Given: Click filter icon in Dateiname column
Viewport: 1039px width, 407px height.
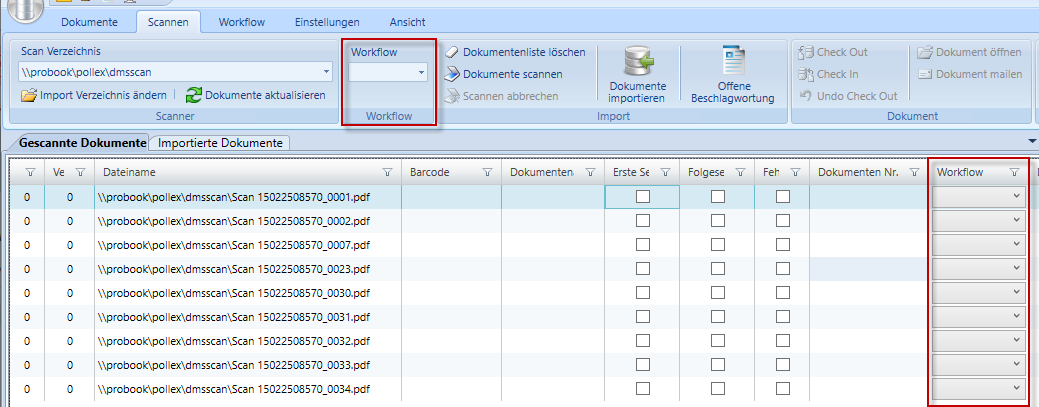Looking at the screenshot, I should point(387,172).
